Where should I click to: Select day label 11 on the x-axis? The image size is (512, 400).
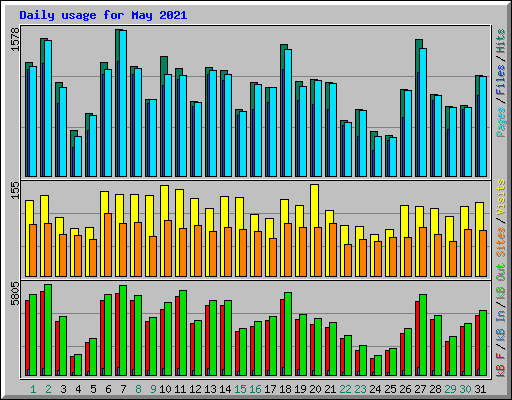click(180, 389)
